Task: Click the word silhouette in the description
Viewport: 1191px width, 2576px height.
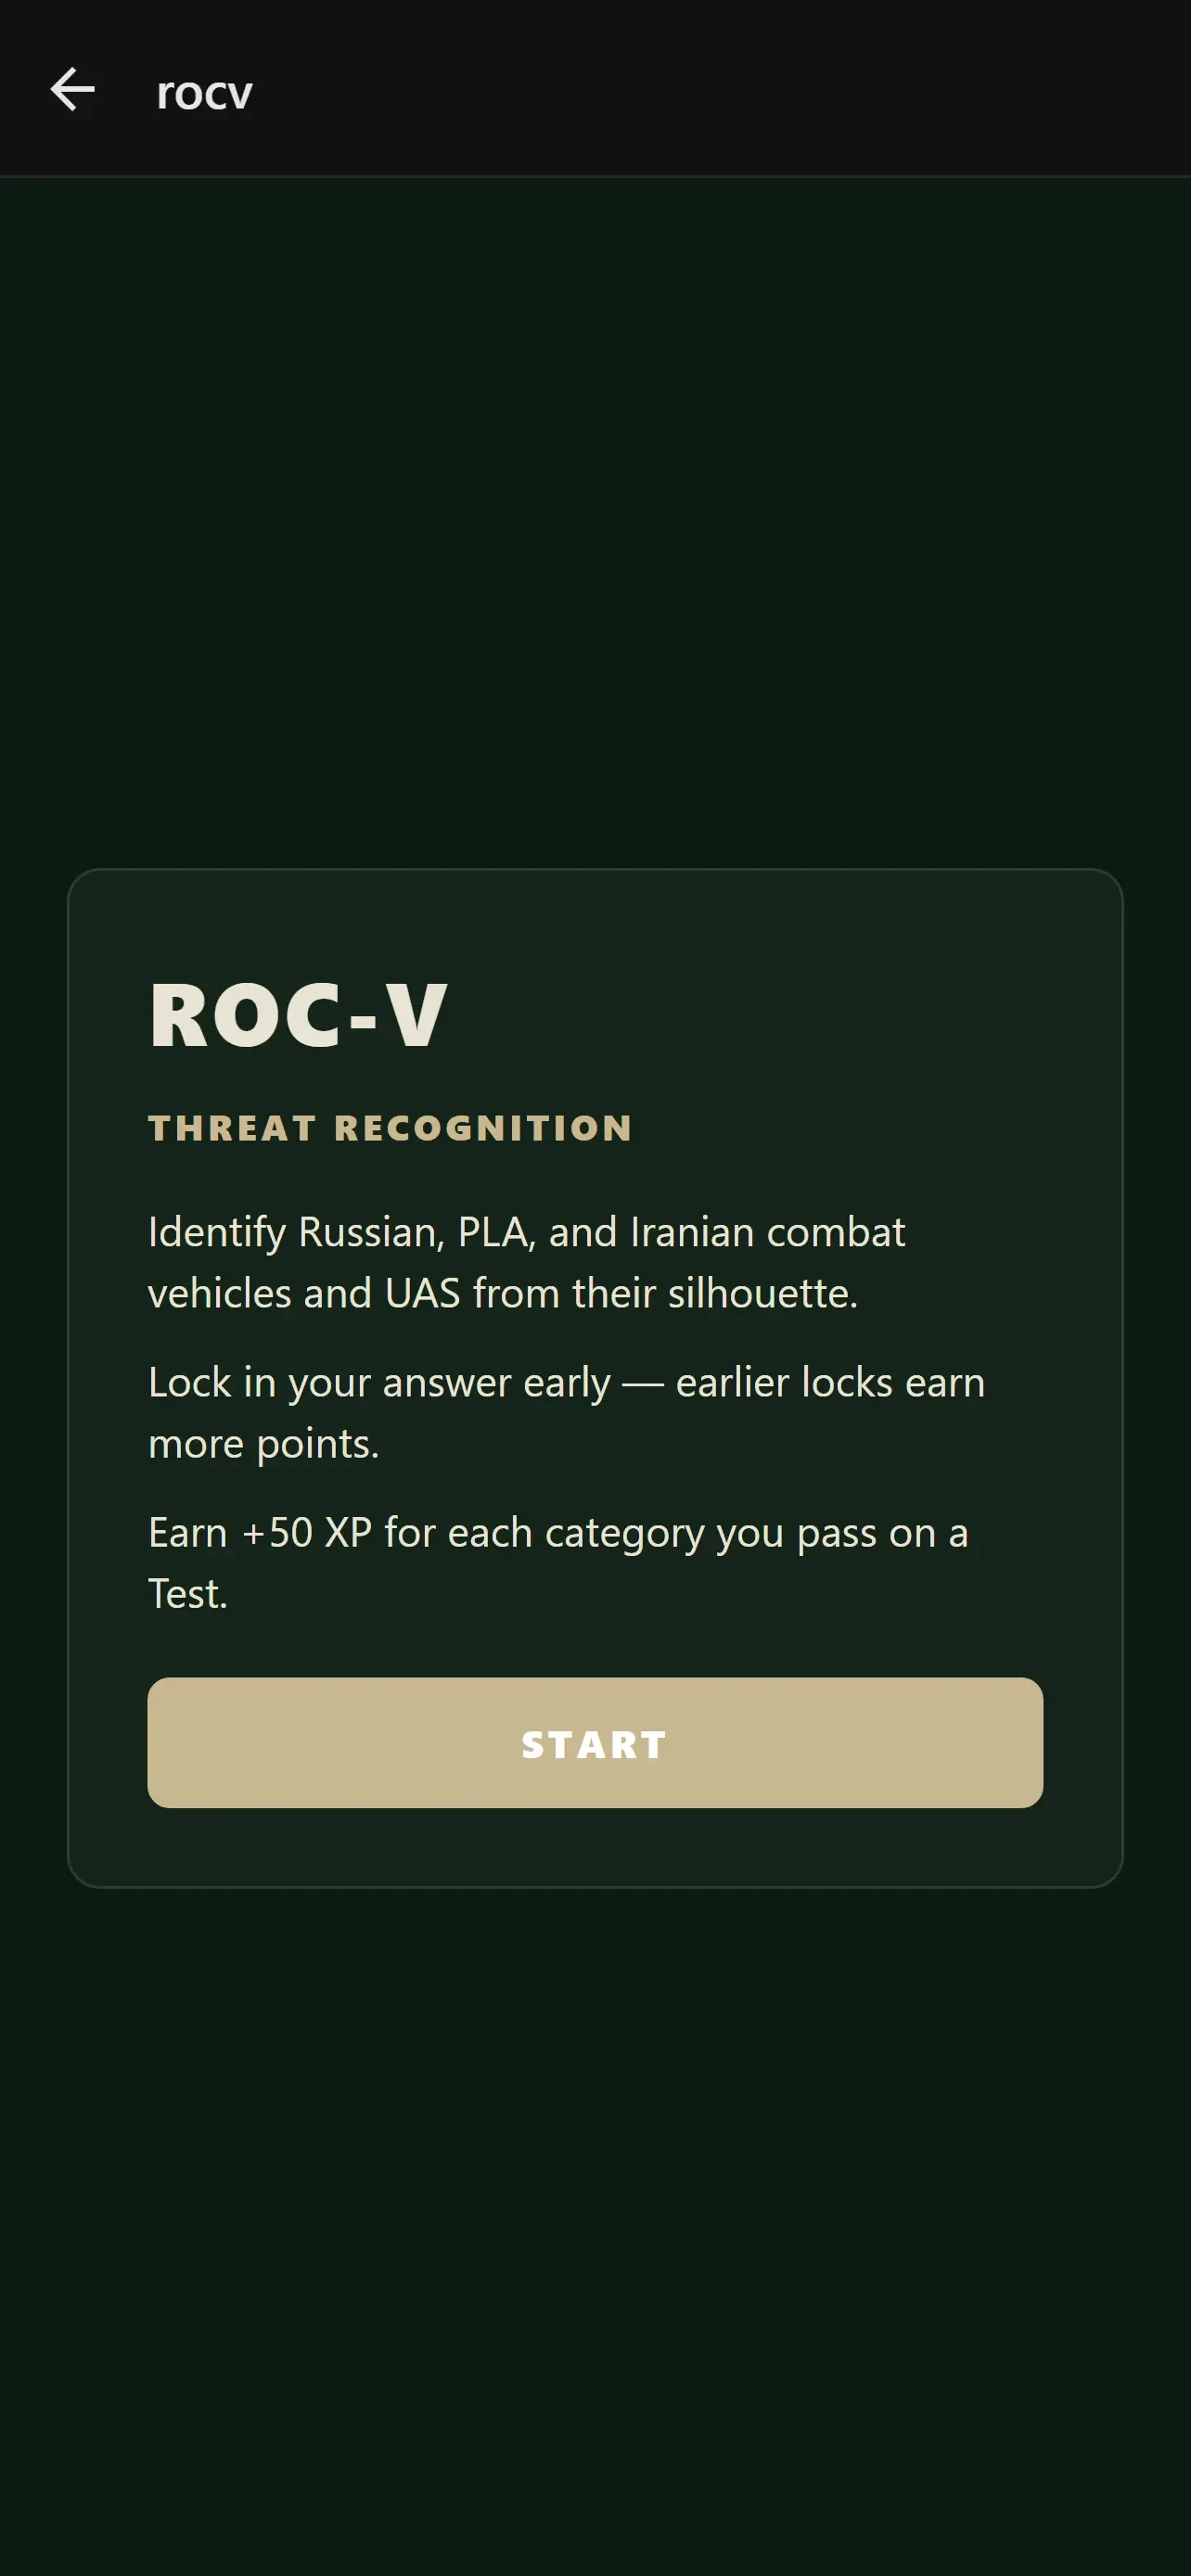Action: click(762, 1293)
